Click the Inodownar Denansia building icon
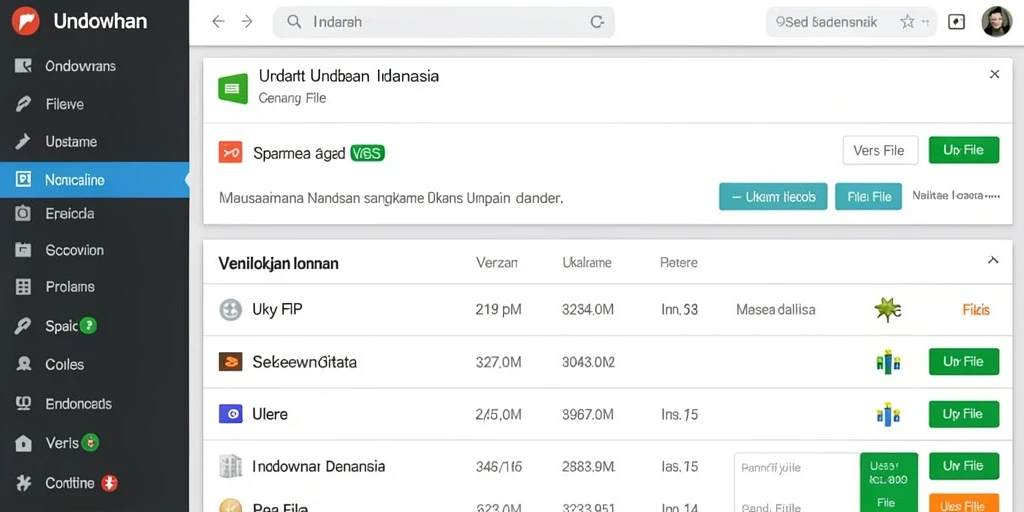Screen dimensions: 1024x512 tap(231, 466)
